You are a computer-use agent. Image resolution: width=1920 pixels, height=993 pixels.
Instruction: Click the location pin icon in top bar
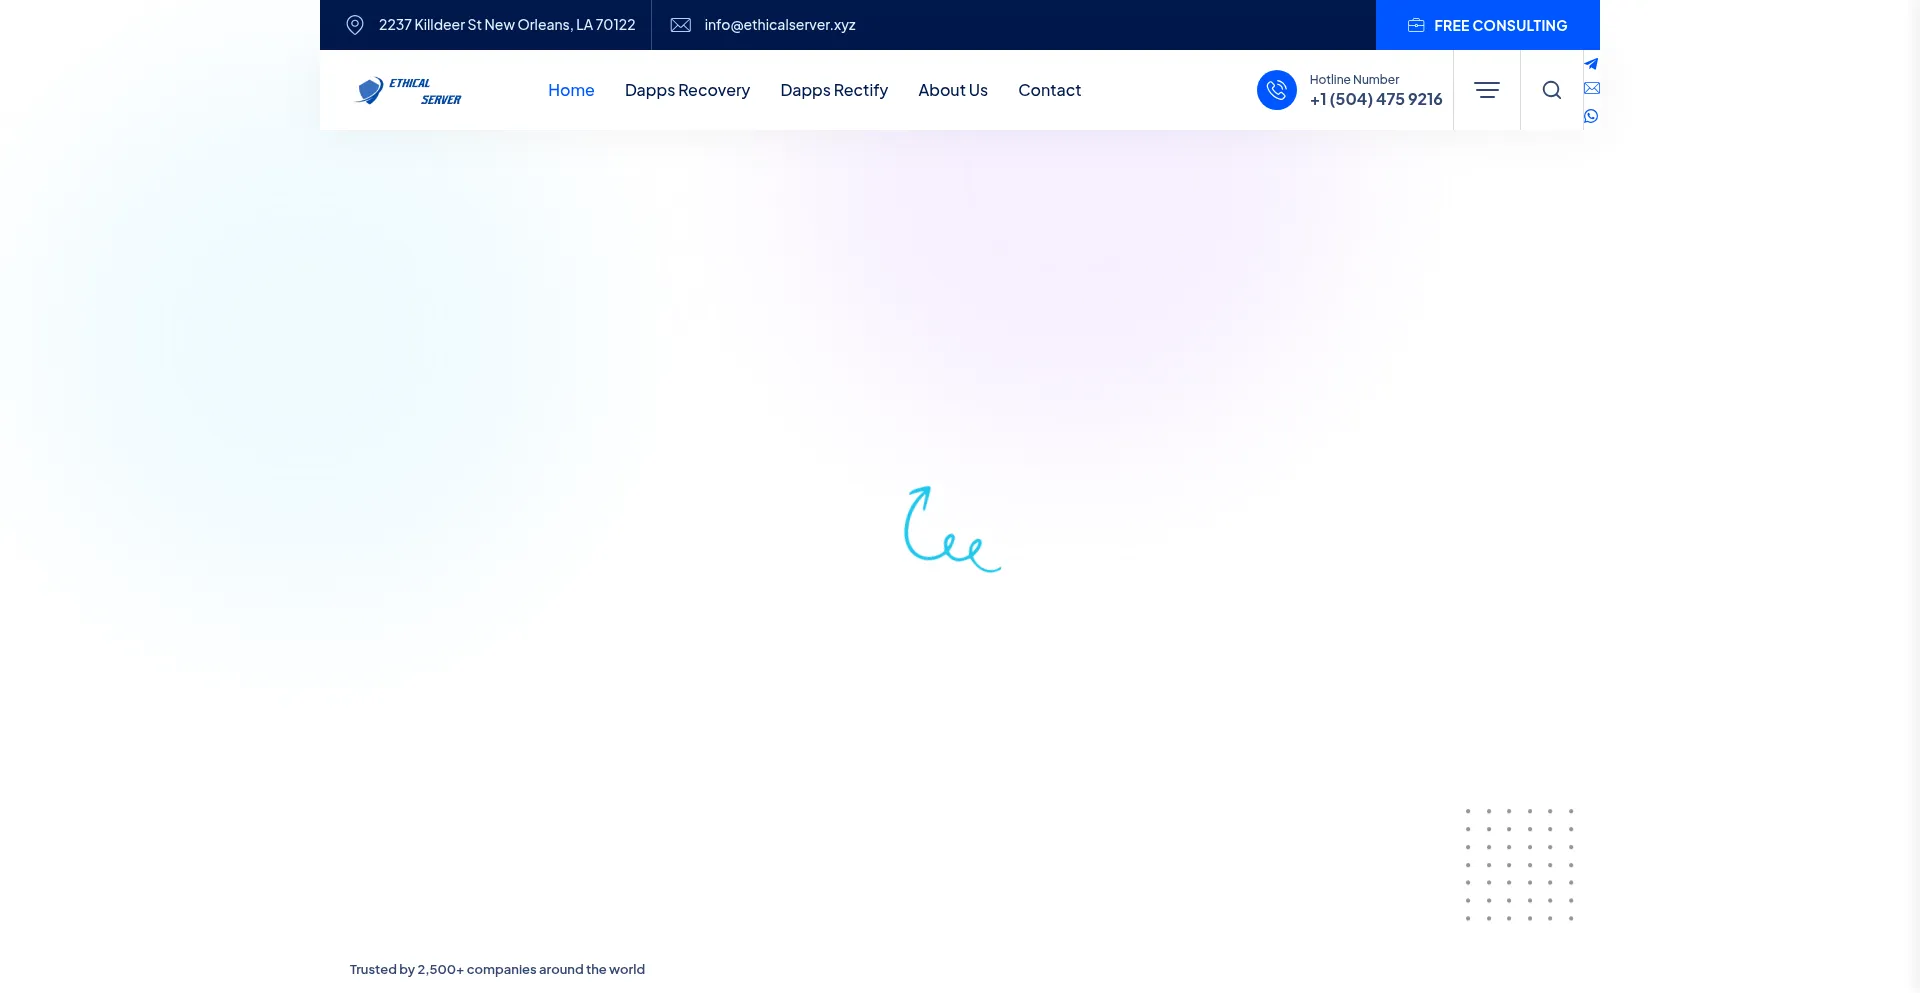[x=355, y=25]
